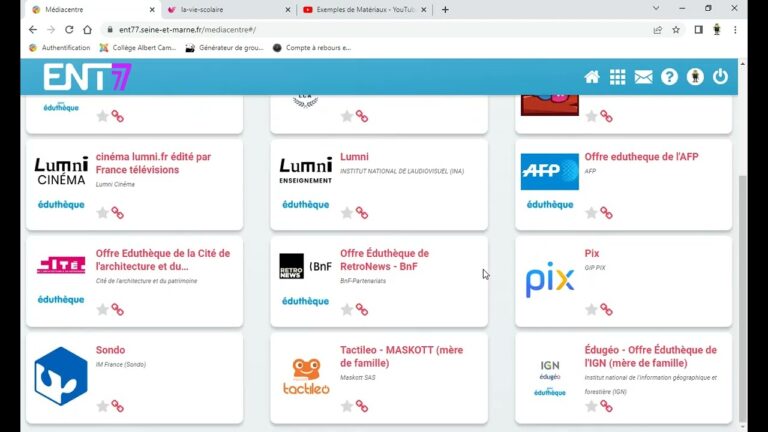Open the user profile avatar icon
768x432 pixels.
695,77
